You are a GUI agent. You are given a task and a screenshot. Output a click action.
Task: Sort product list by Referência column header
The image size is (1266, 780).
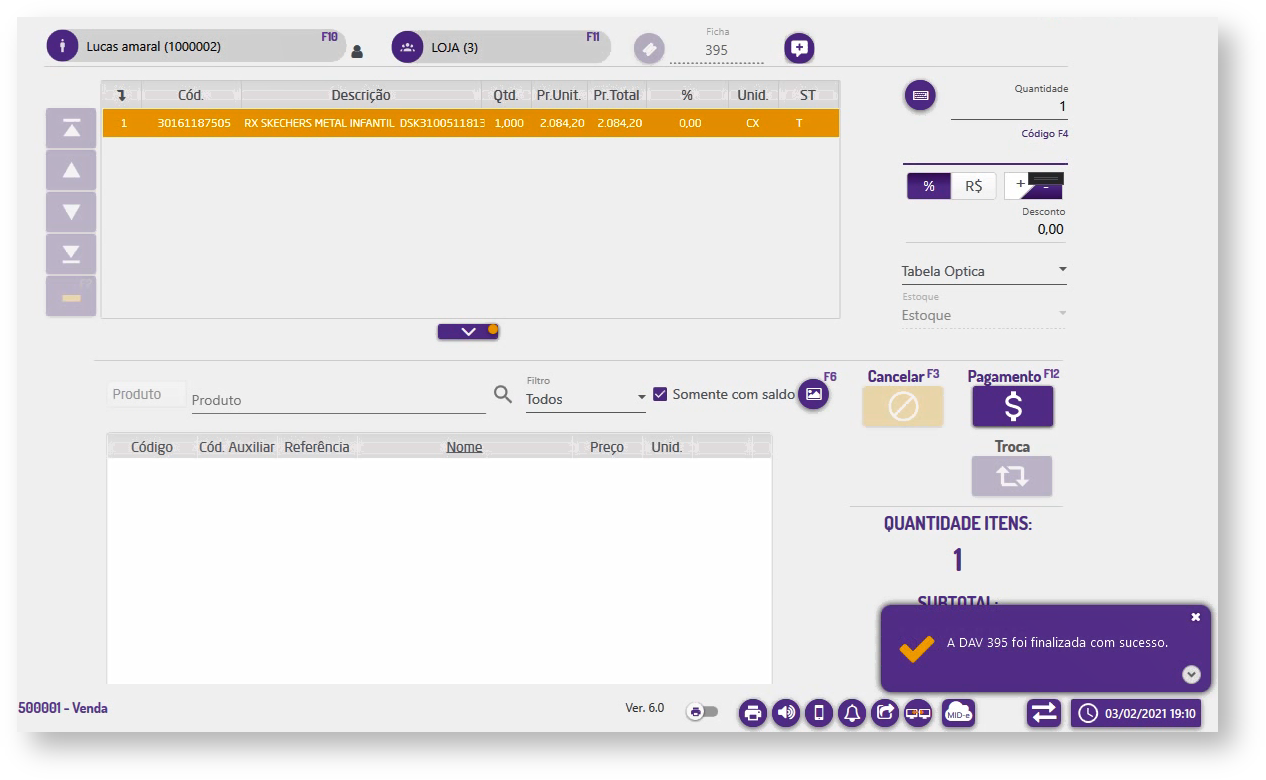pos(317,447)
